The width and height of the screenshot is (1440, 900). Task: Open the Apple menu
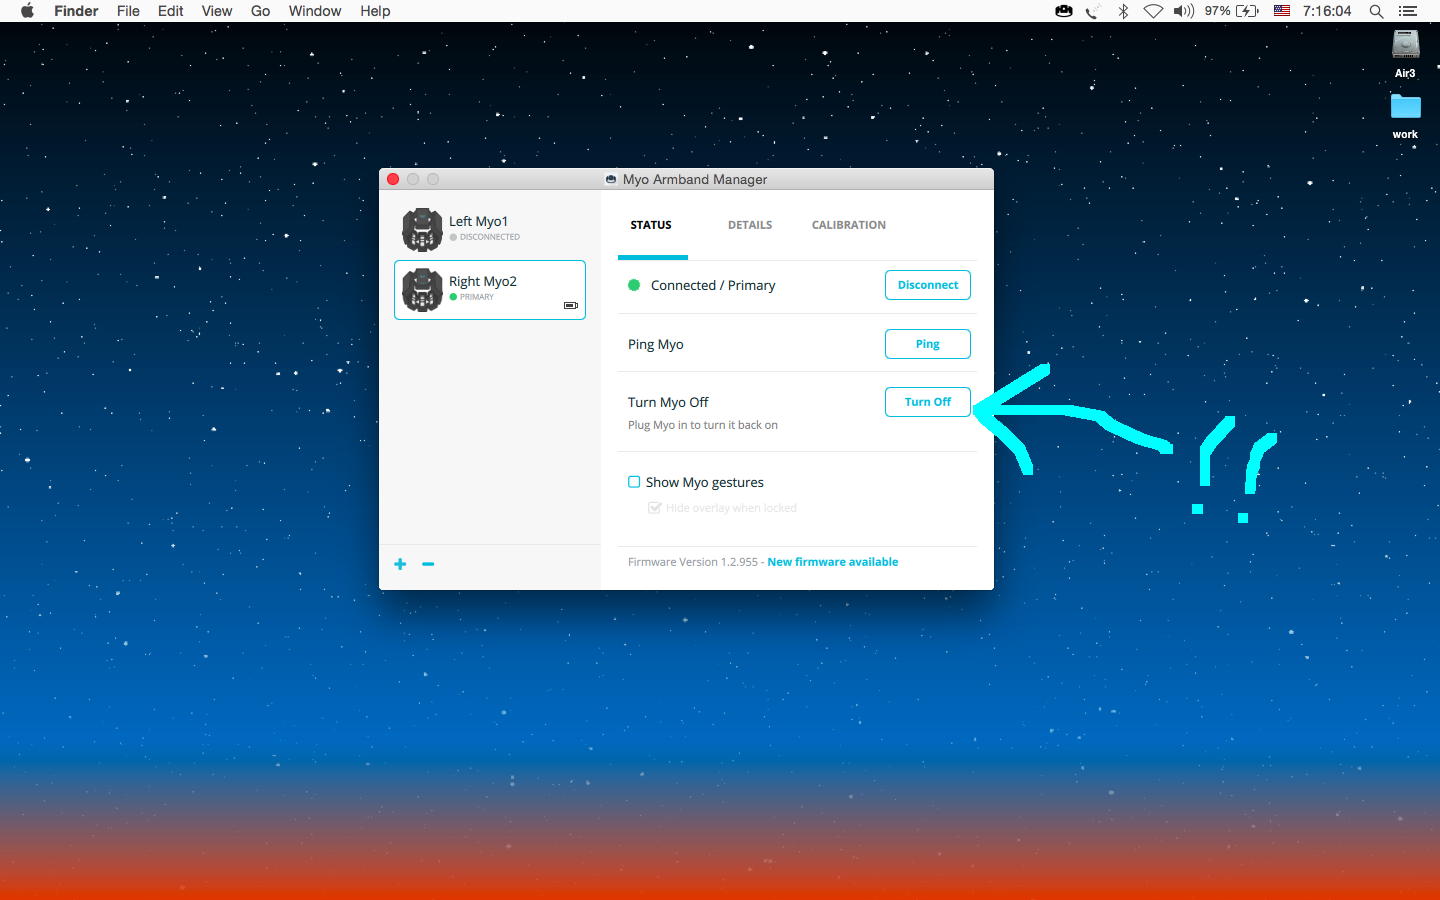pyautogui.click(x=27, y=11)
